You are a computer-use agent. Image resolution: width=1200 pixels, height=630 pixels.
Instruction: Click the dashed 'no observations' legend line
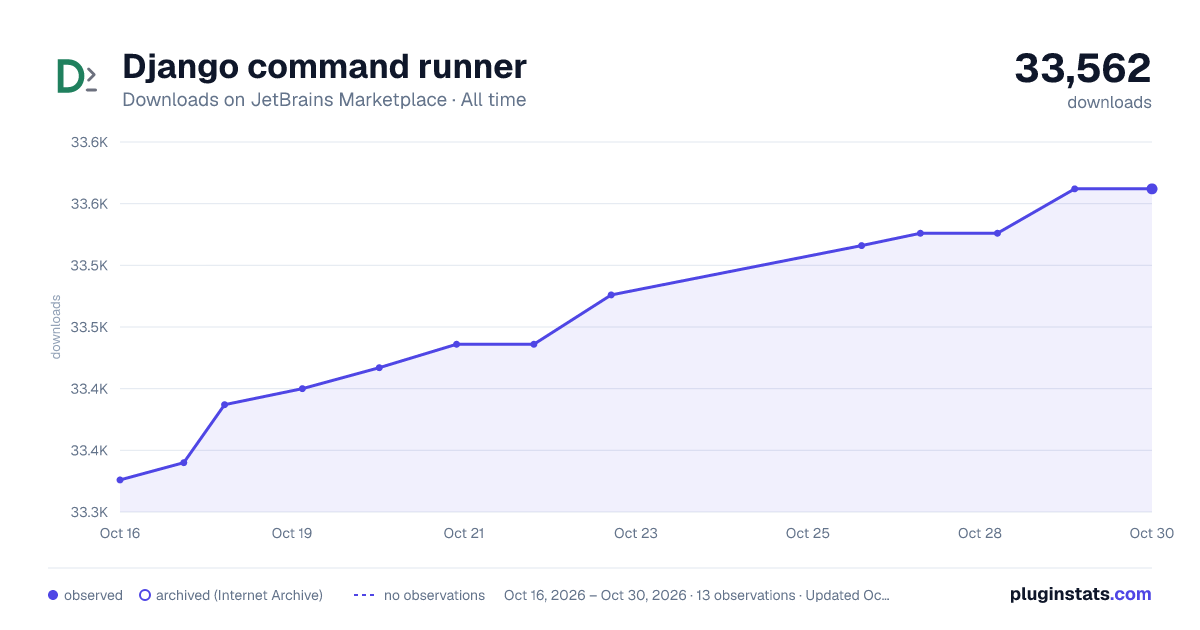pos(364,595)
